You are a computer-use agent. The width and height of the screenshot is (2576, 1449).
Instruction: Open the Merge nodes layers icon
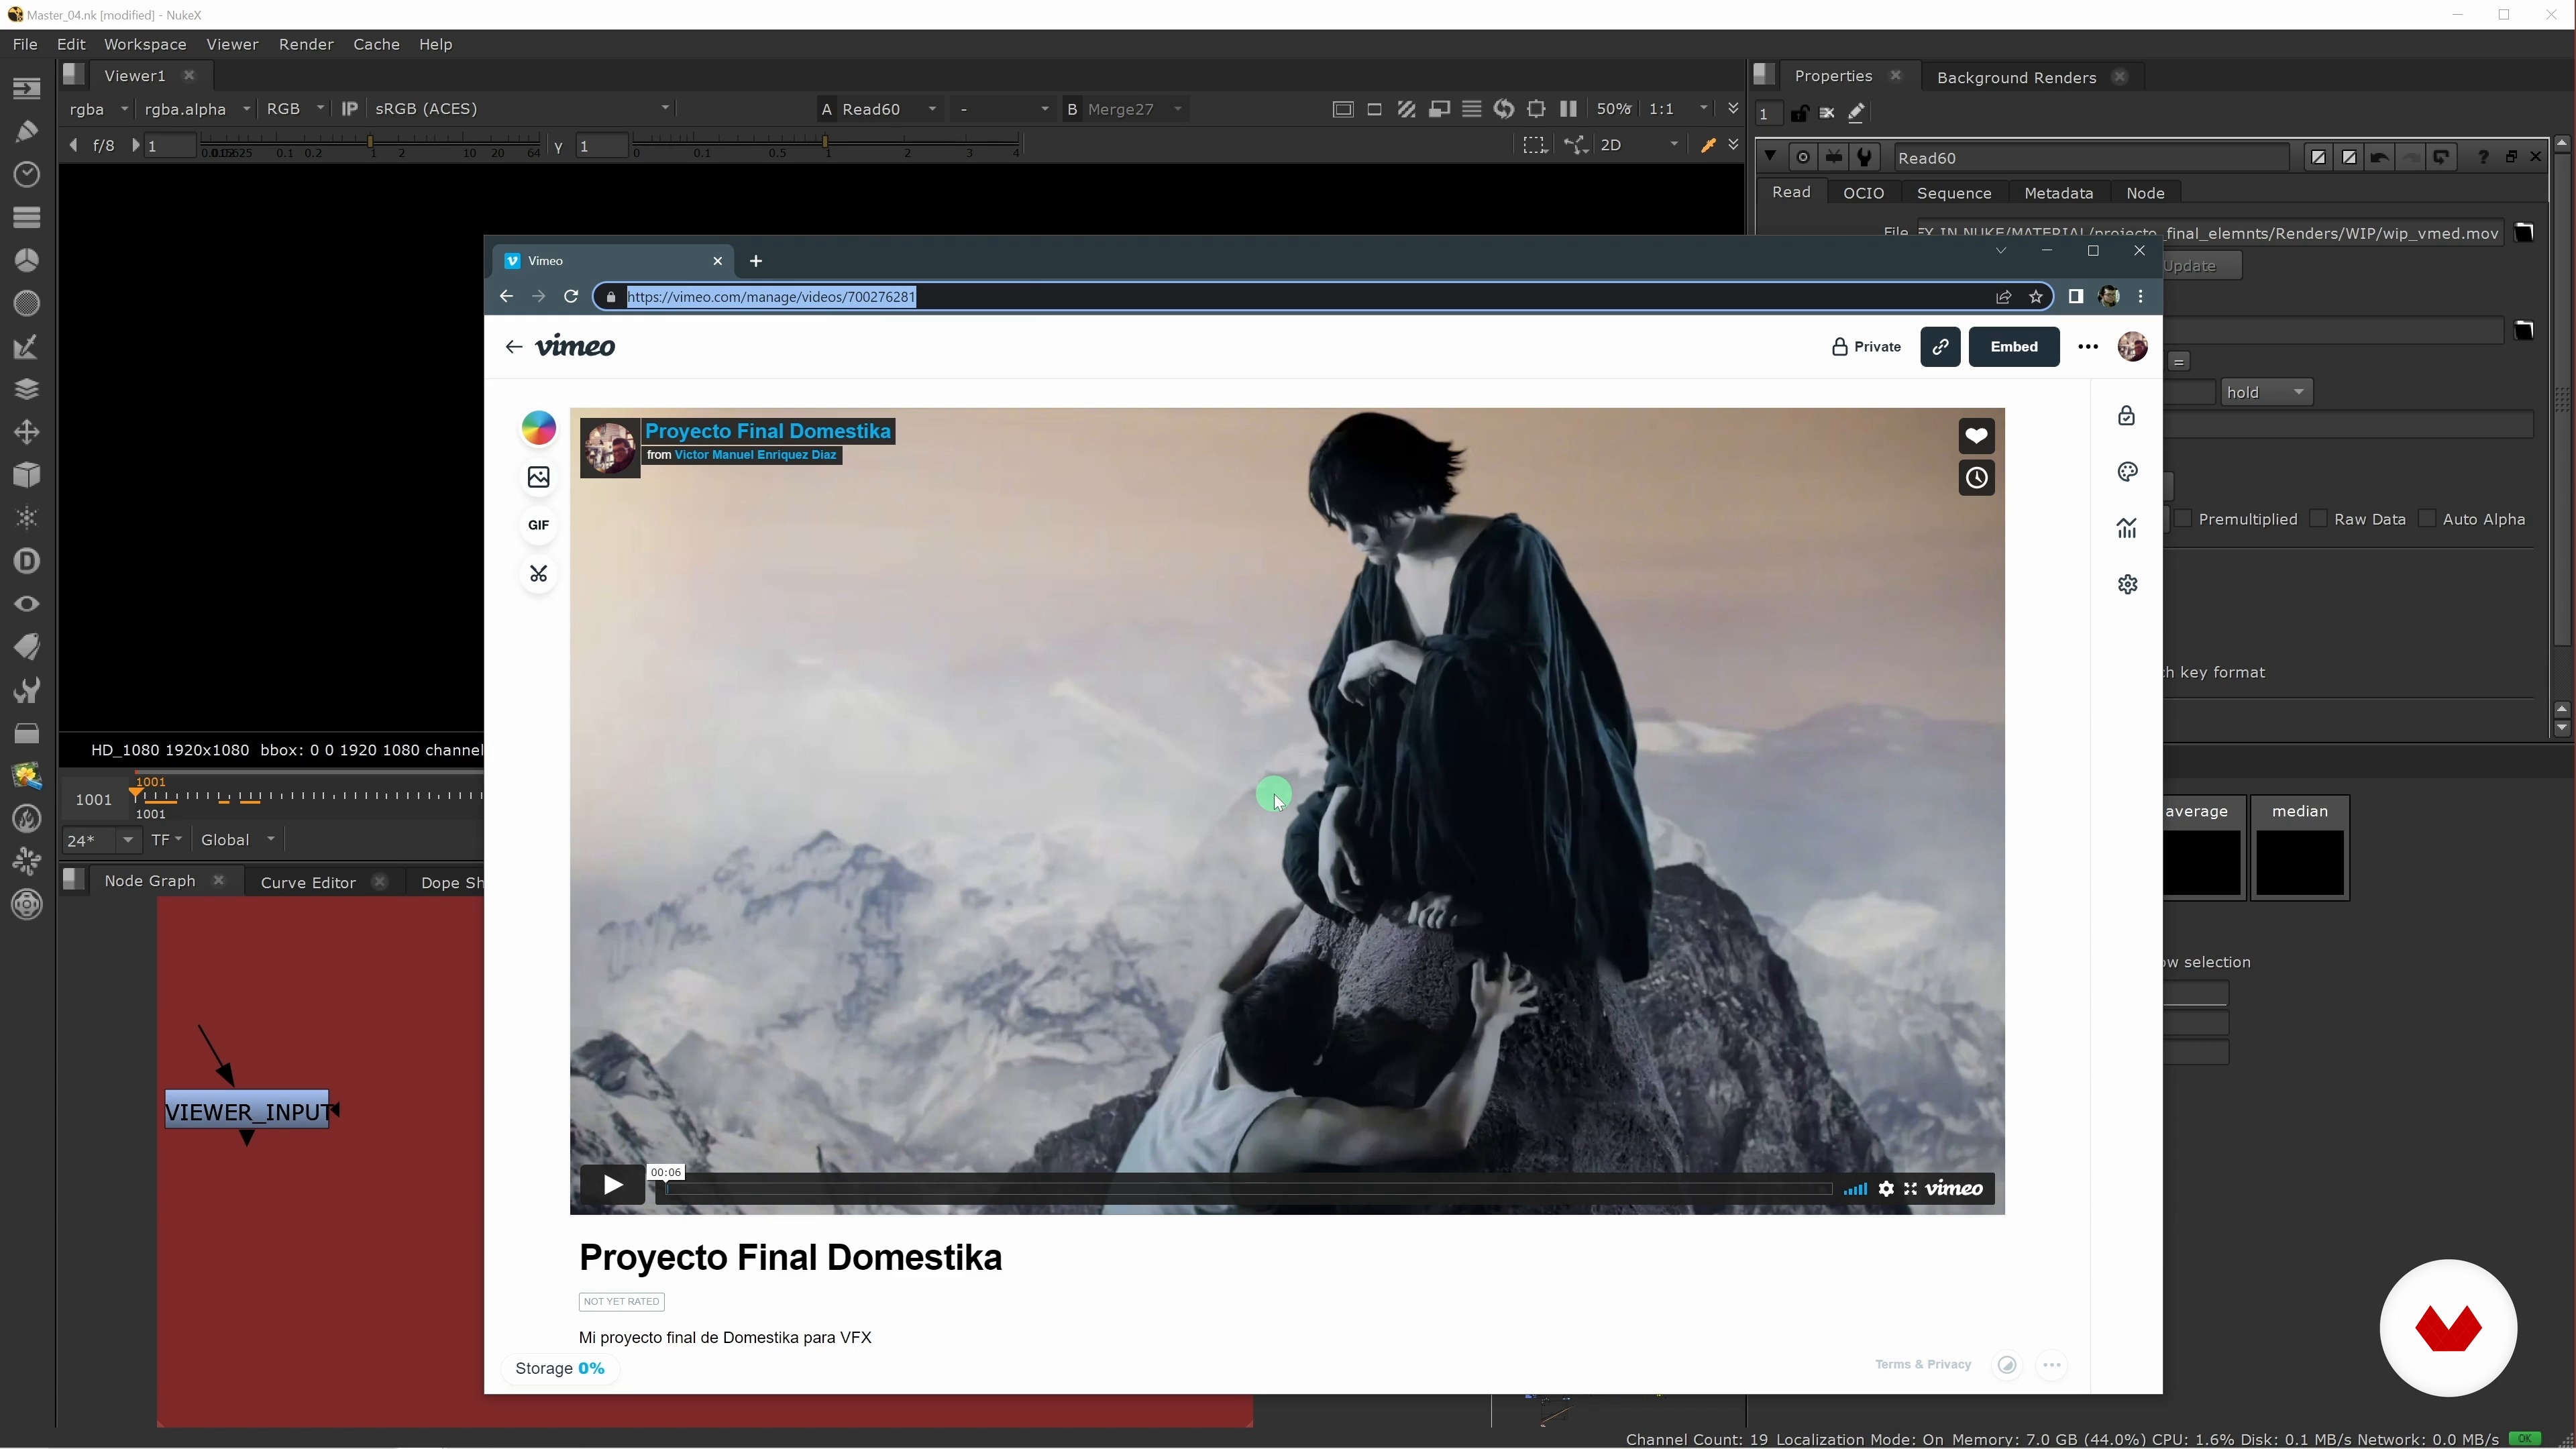(x=27, y=389)
